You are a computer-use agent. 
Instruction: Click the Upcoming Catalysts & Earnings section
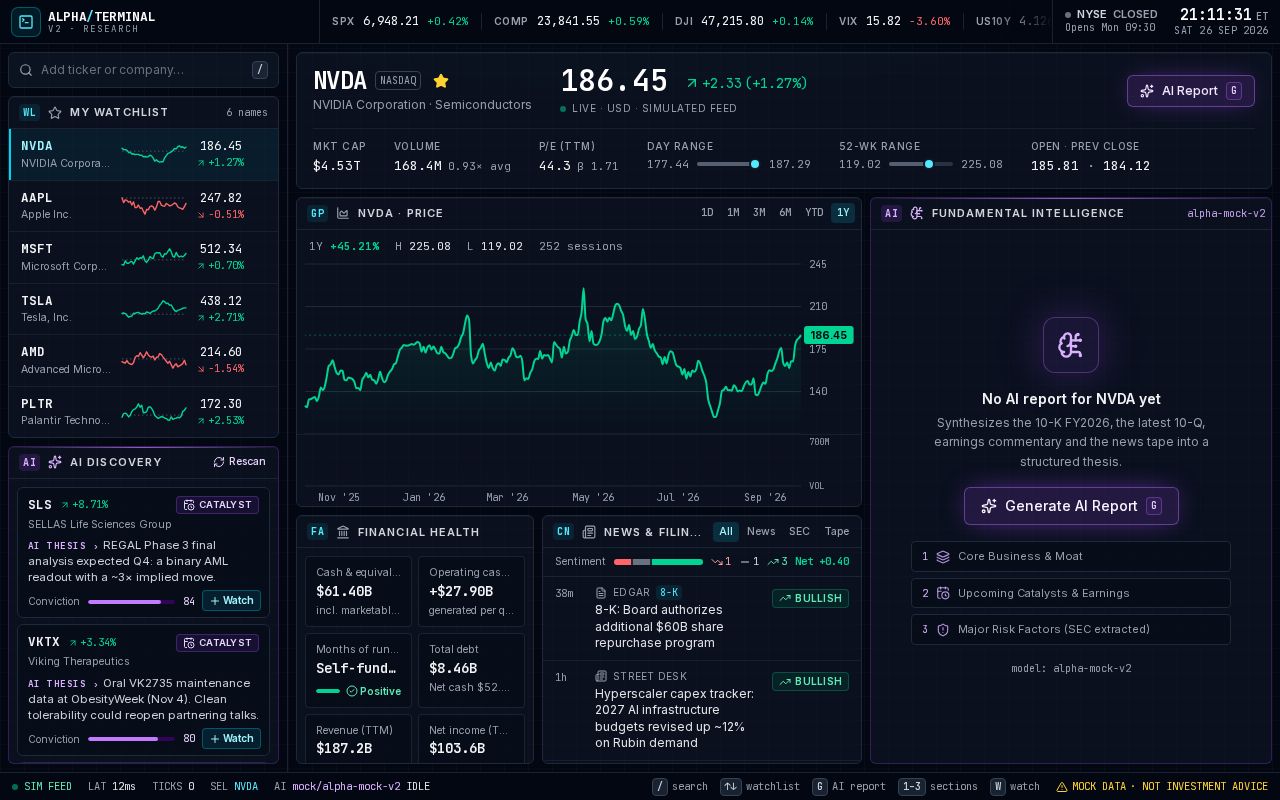[x=1071, y=593]
